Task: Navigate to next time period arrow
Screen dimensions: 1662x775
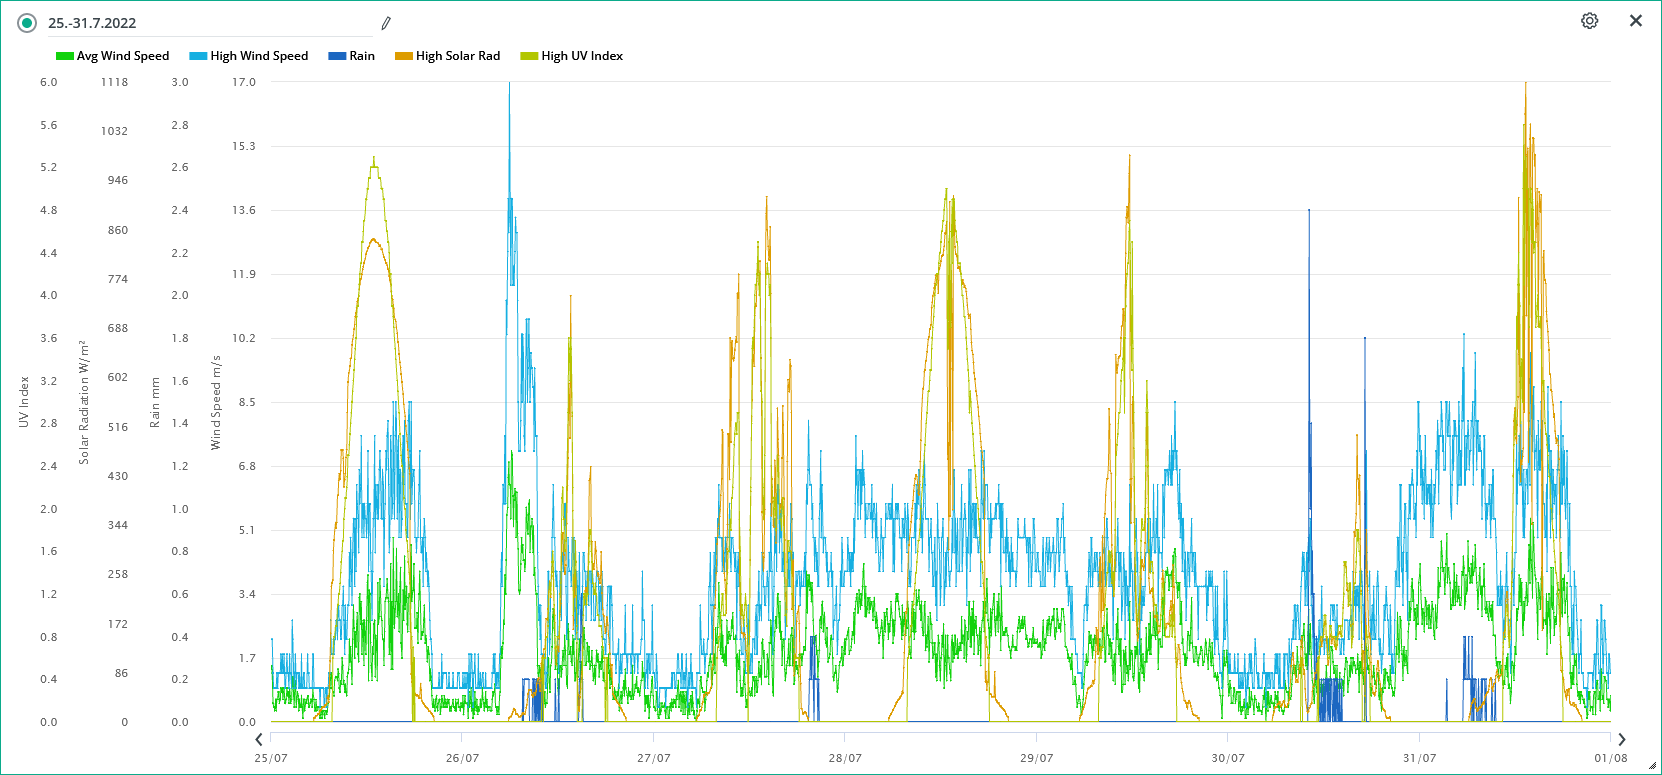Action: pyautogui.click(x=1621, y=740)
